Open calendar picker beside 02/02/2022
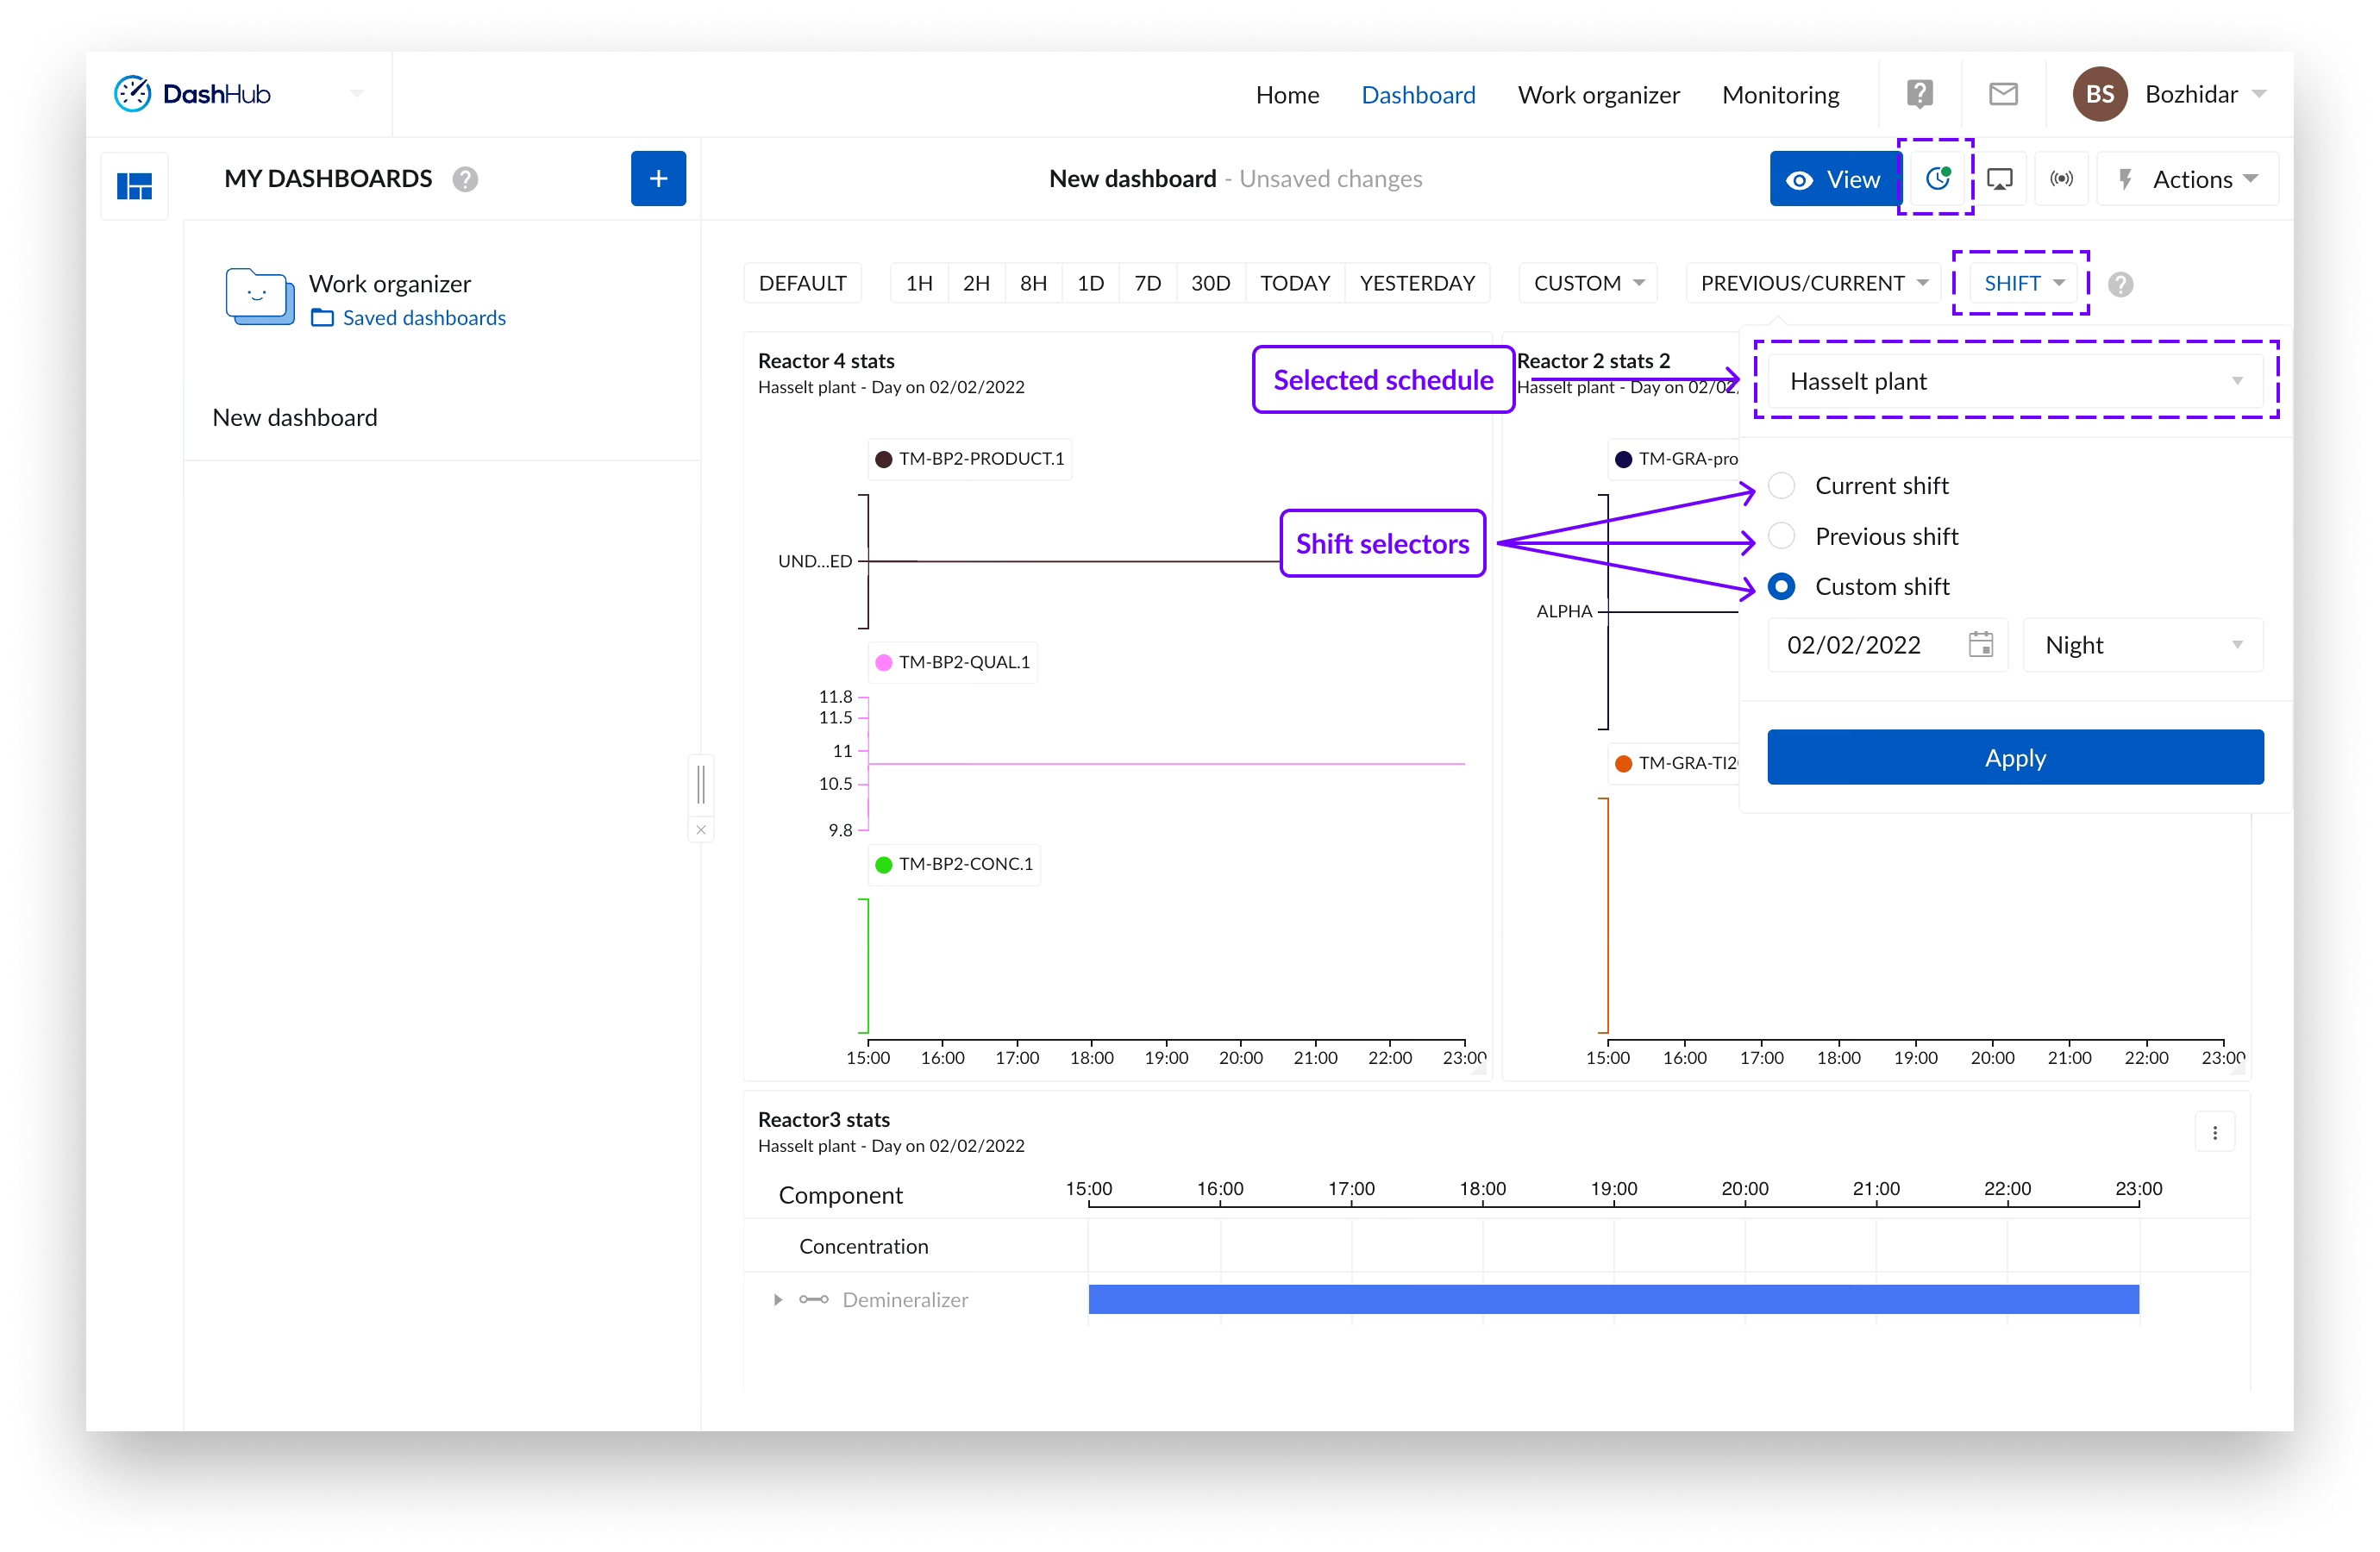Image resolution: width=2380 pixels, height=1552 pixels. [x=1980, y=645]
